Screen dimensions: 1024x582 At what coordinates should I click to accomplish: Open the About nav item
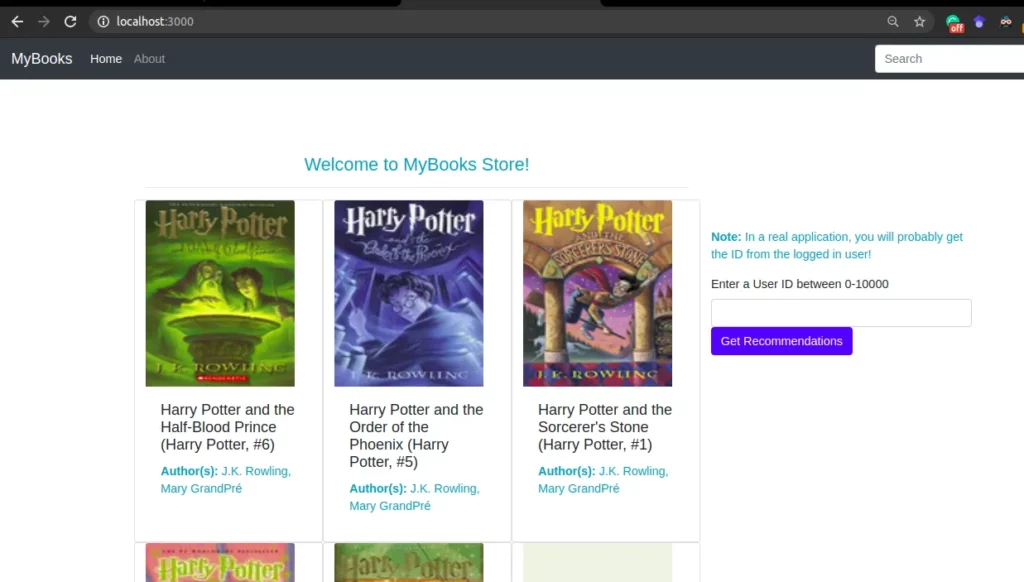[x=150, y=59]
